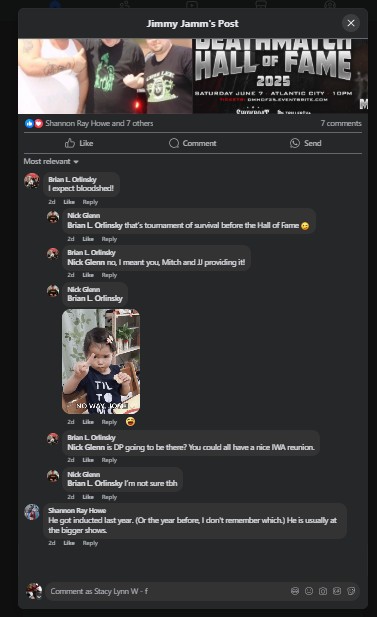Attach a photo using the camera icon
377x617 pixels.
(323, 591)
